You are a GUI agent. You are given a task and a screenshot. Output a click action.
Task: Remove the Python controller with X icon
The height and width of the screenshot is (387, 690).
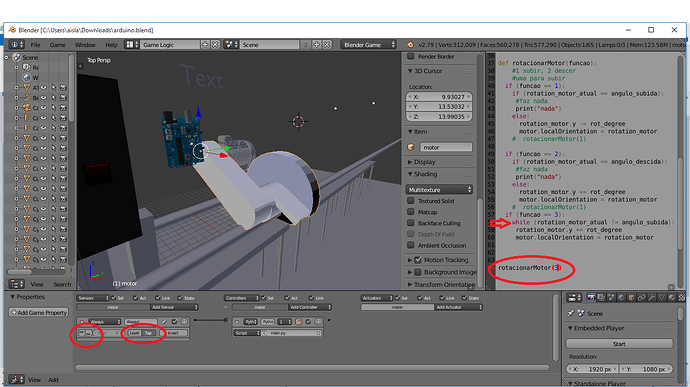coord(319,322)
